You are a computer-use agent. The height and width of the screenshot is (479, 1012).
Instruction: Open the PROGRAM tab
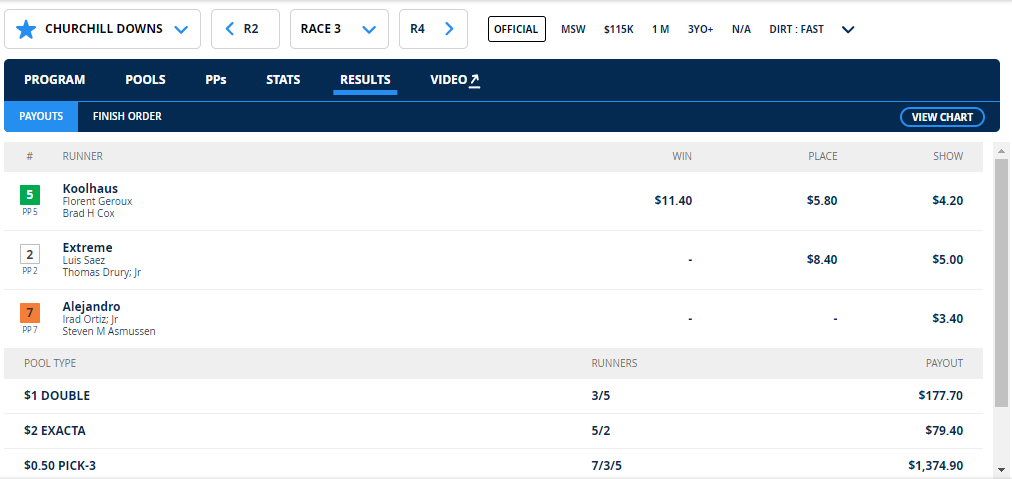[x=55, y=80]
